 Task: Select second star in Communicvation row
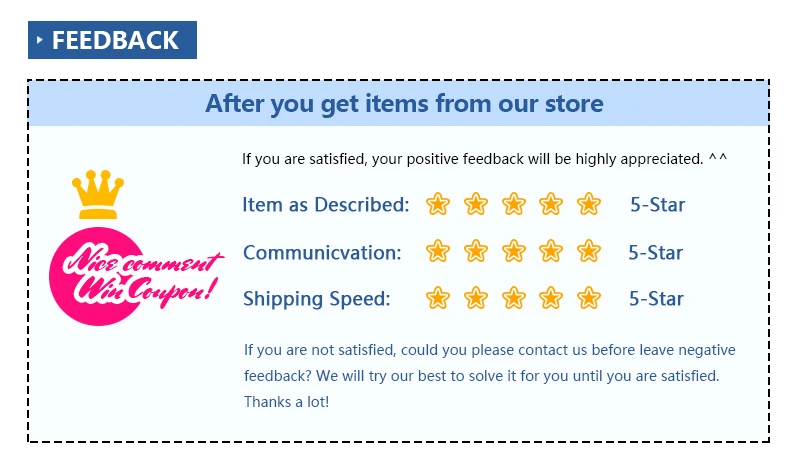(x=476, y=251)
